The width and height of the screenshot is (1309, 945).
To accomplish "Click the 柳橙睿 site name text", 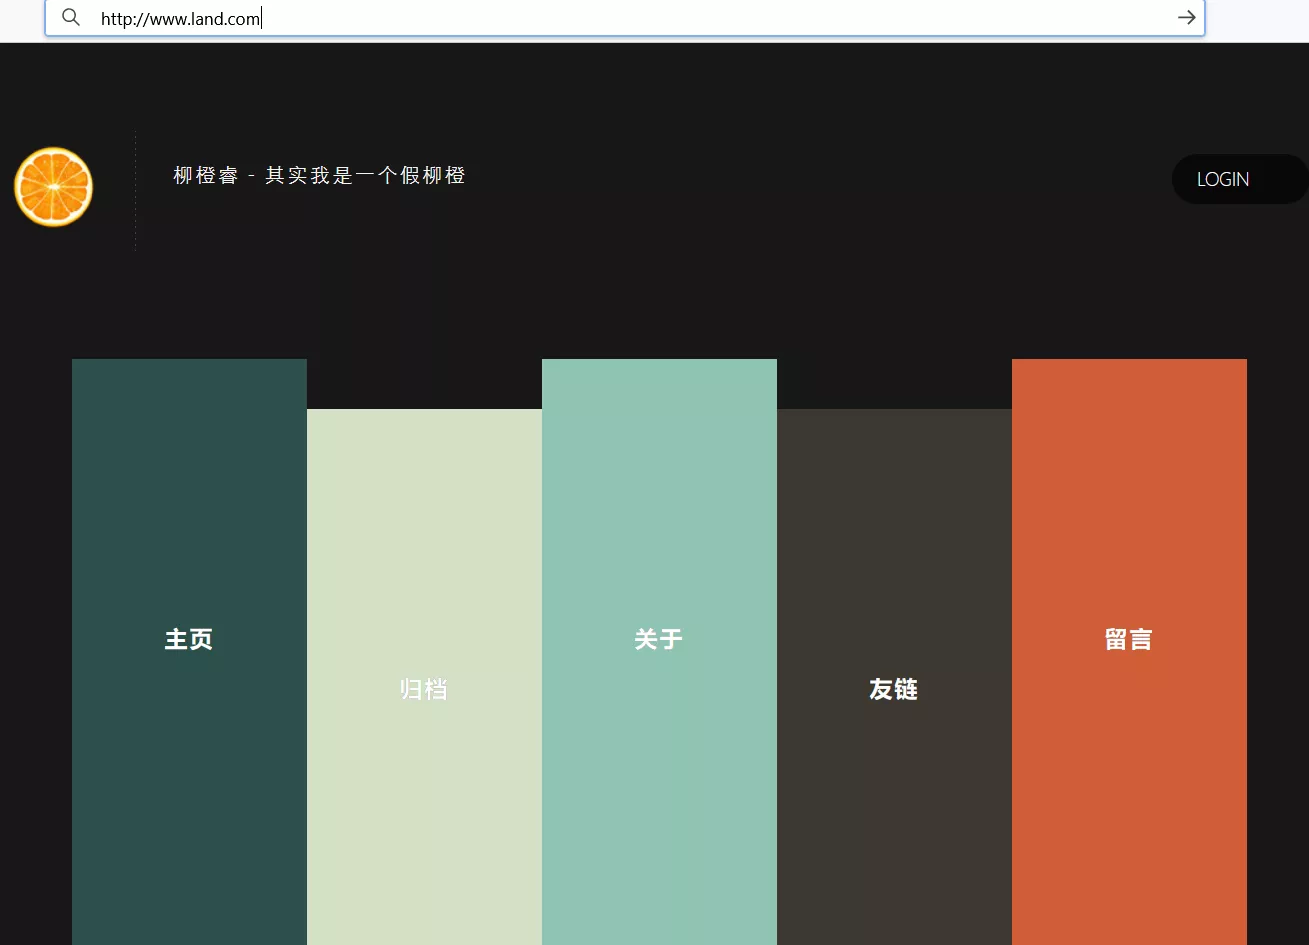I will (x=206, y=176).
